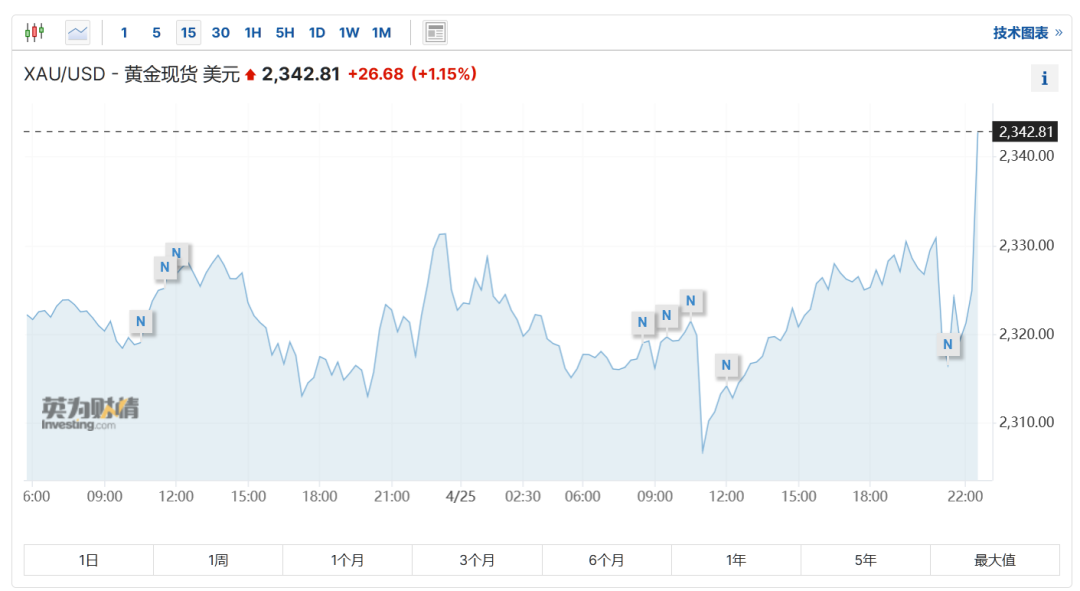This screenshot has height=591, width=1080.
Task: Click the Investing.com watermark logo
Action: 89,413
